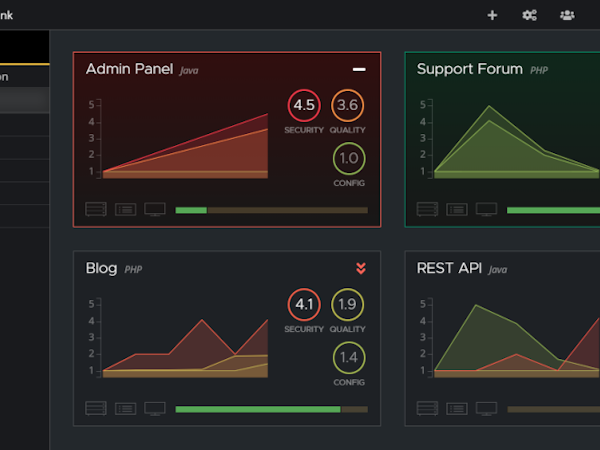Screen dimensions: 600x450
Task: Click the Java label beside Admin Panel
Action: 189,71
